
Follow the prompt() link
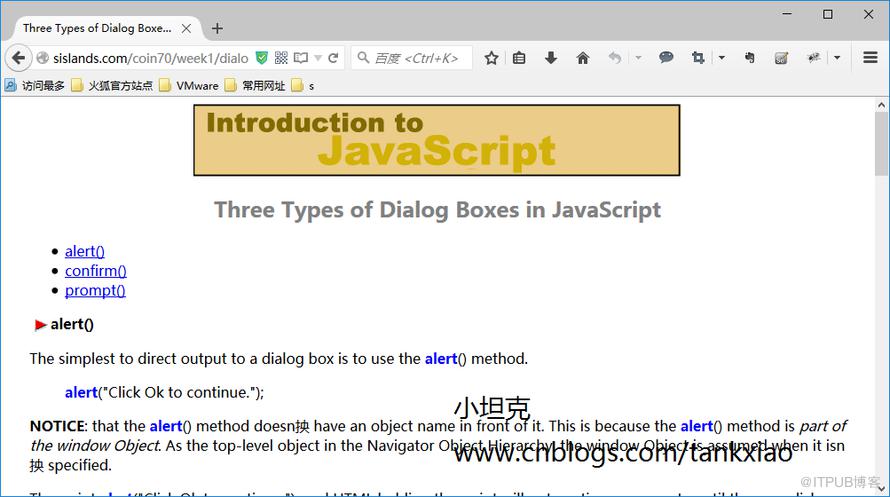95,290
